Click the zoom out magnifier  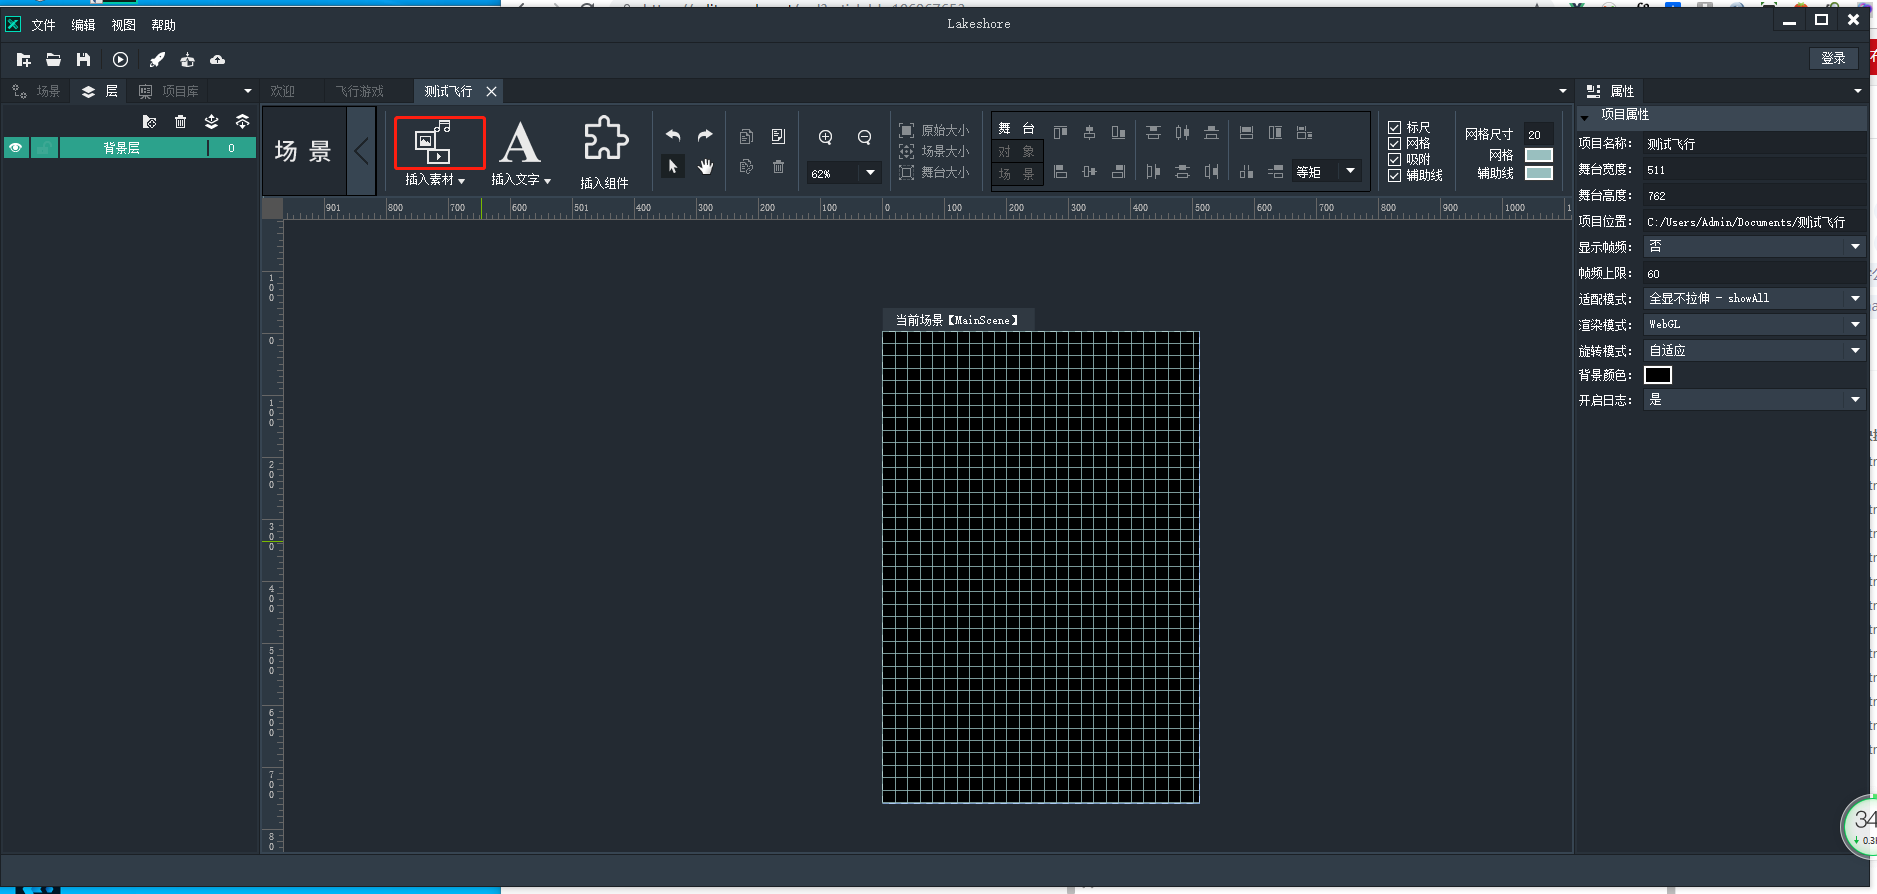point(864,137)
